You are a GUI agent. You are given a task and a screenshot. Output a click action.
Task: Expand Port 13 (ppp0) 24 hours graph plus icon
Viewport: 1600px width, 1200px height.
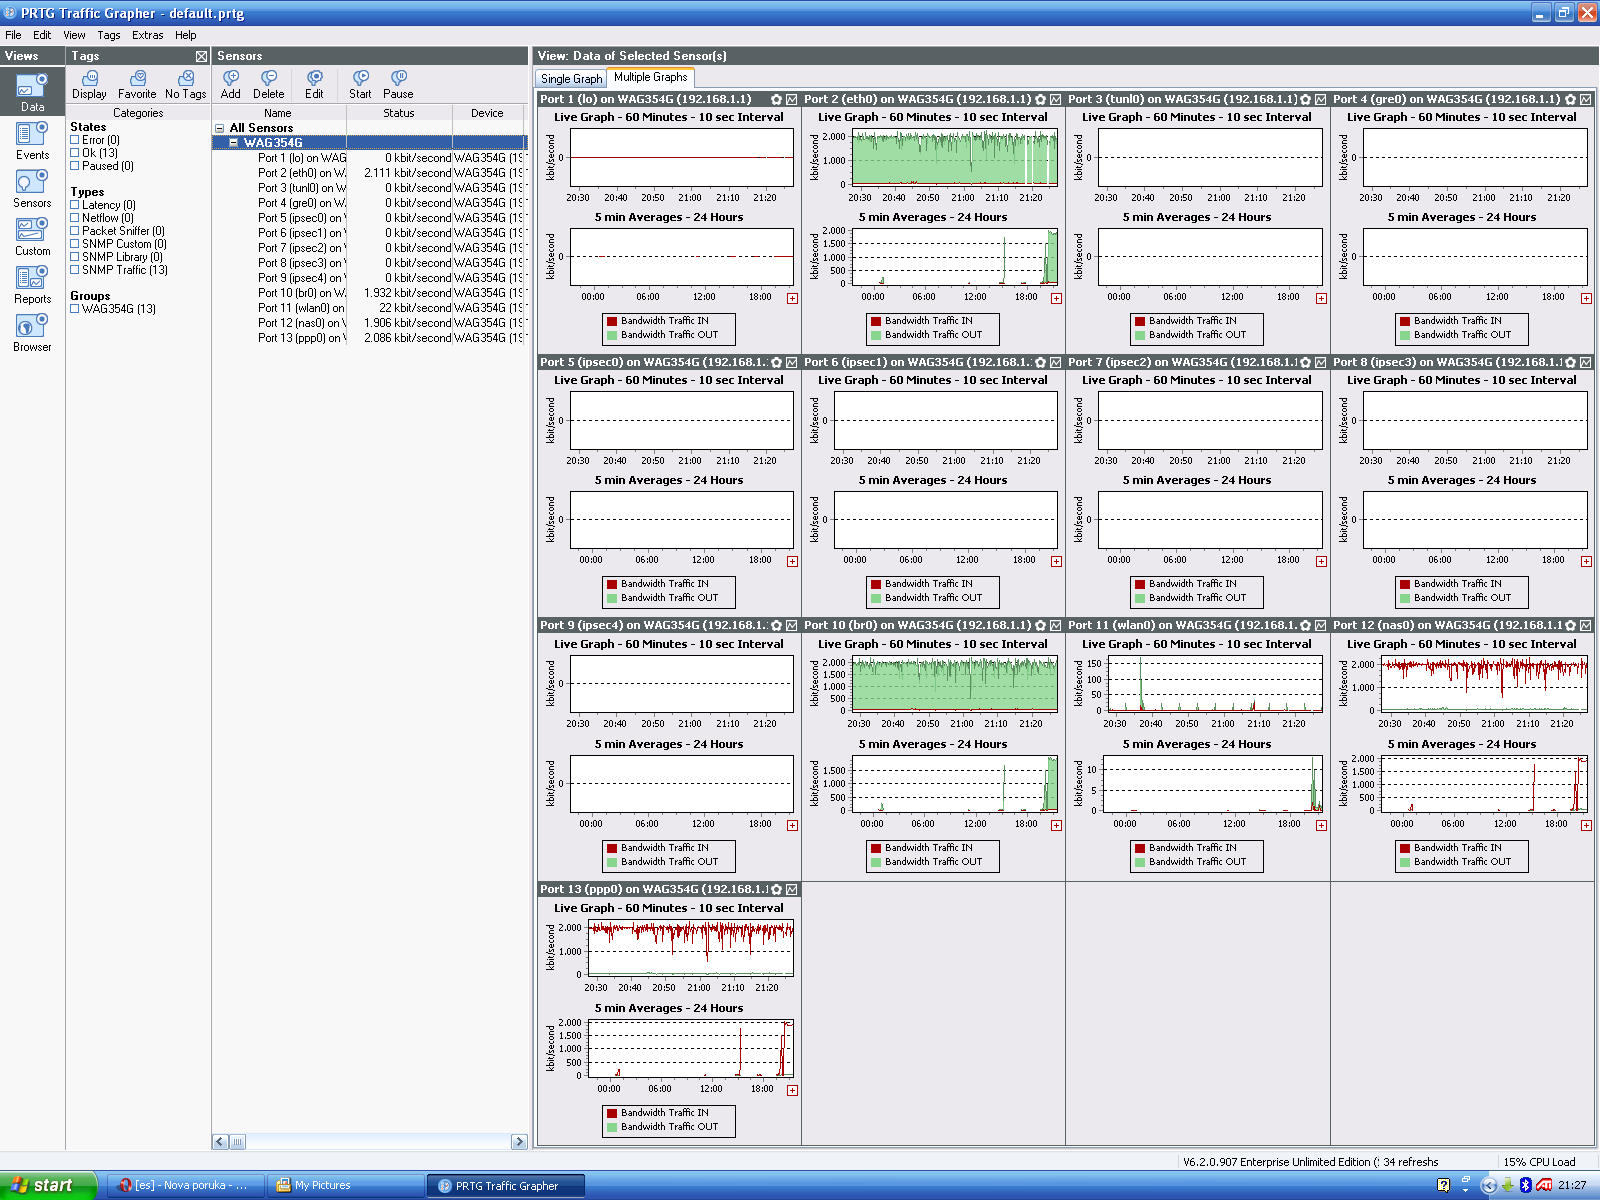792,1090
